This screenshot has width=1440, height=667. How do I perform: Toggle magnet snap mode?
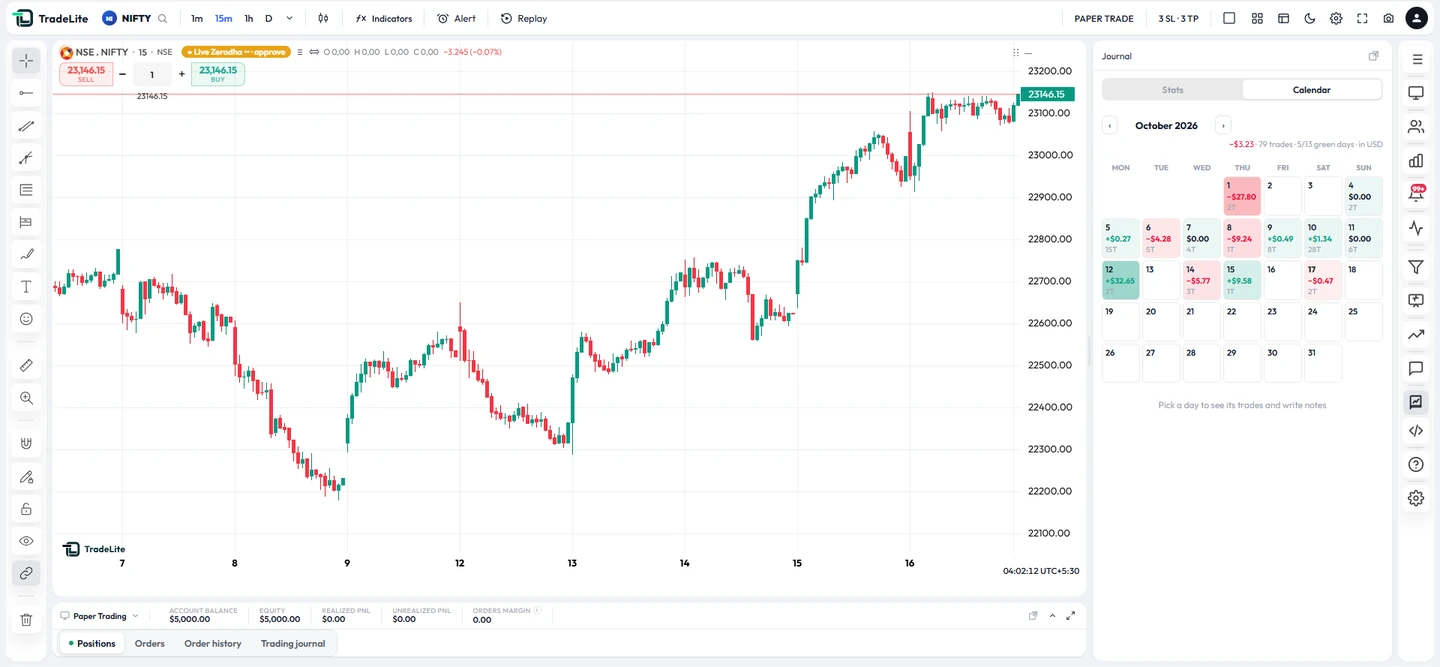coord(26,444)
